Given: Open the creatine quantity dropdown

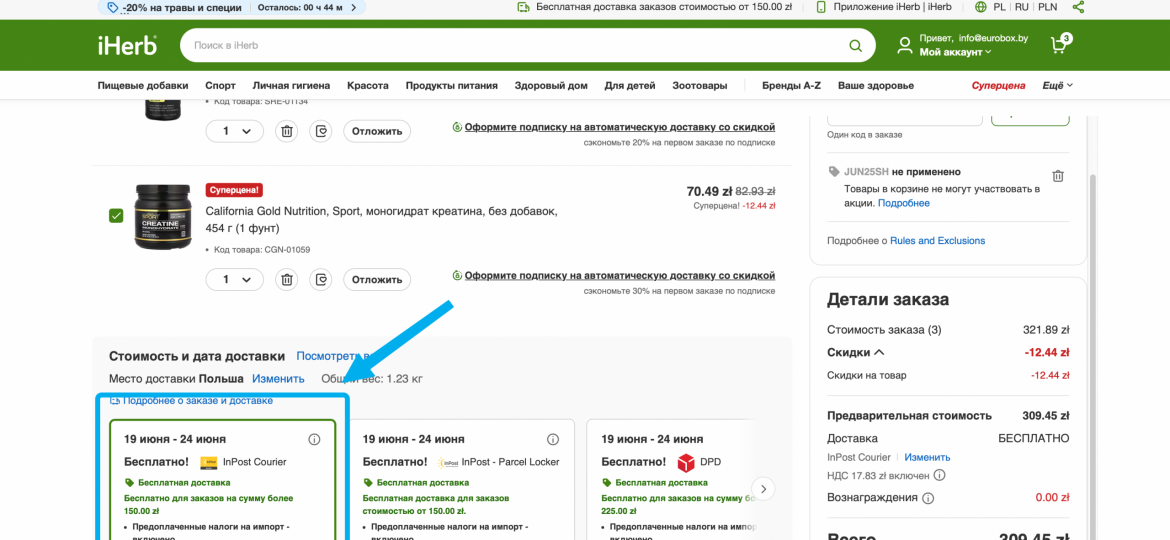Looking at the screenshot, I should (234, 280).
